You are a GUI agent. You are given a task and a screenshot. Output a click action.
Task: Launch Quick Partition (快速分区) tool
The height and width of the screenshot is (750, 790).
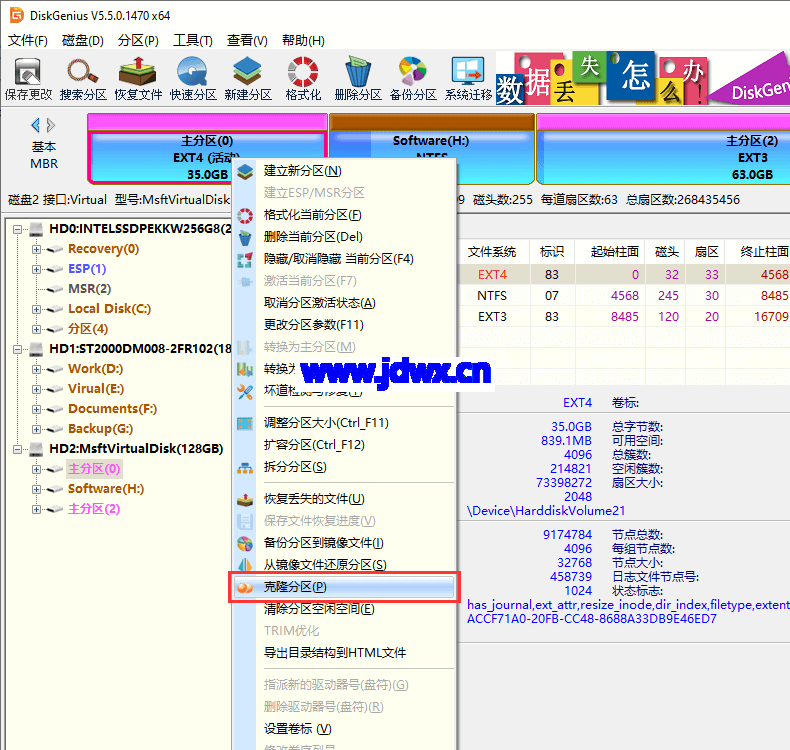(x=193, y=79)
